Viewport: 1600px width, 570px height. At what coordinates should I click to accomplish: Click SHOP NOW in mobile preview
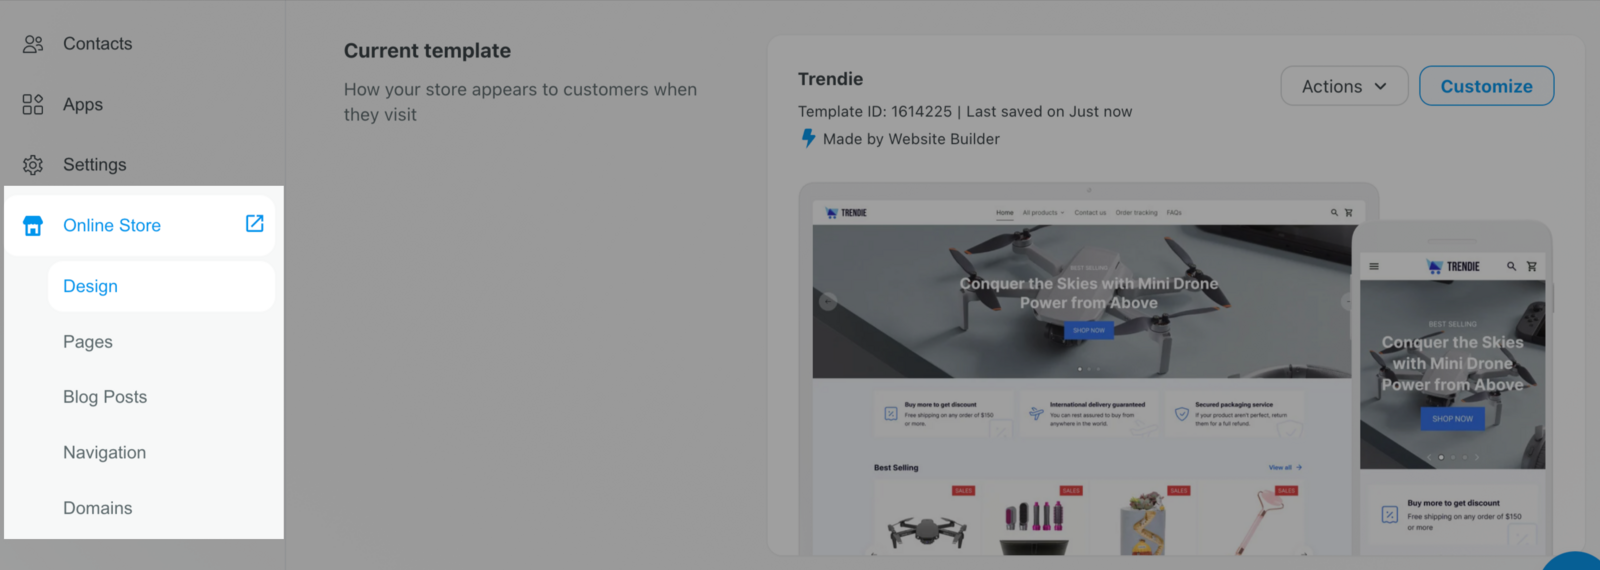point(1452,419)
